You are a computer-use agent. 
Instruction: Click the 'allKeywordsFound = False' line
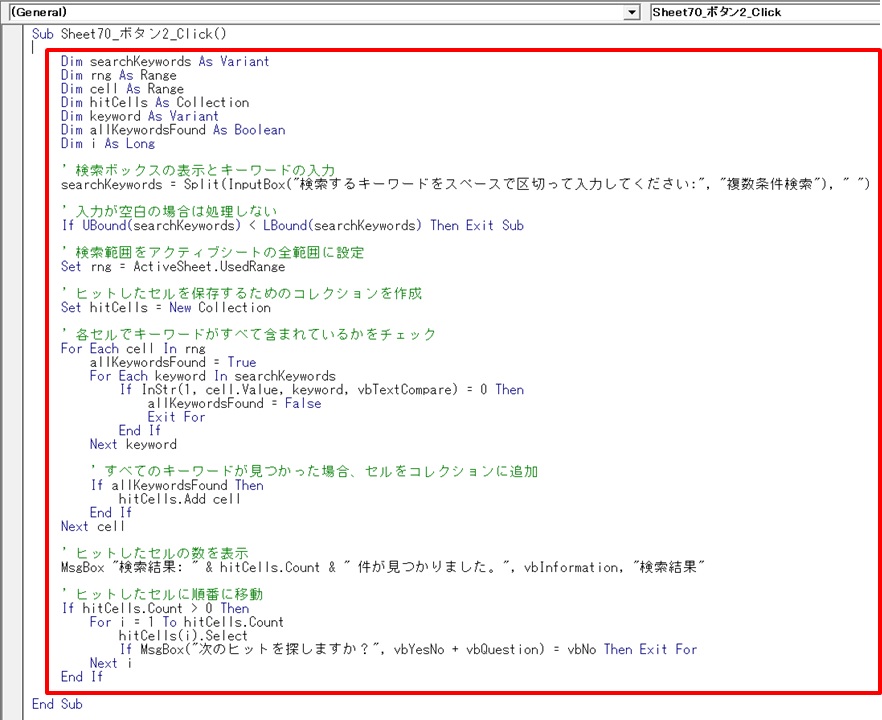click(235, 403)
